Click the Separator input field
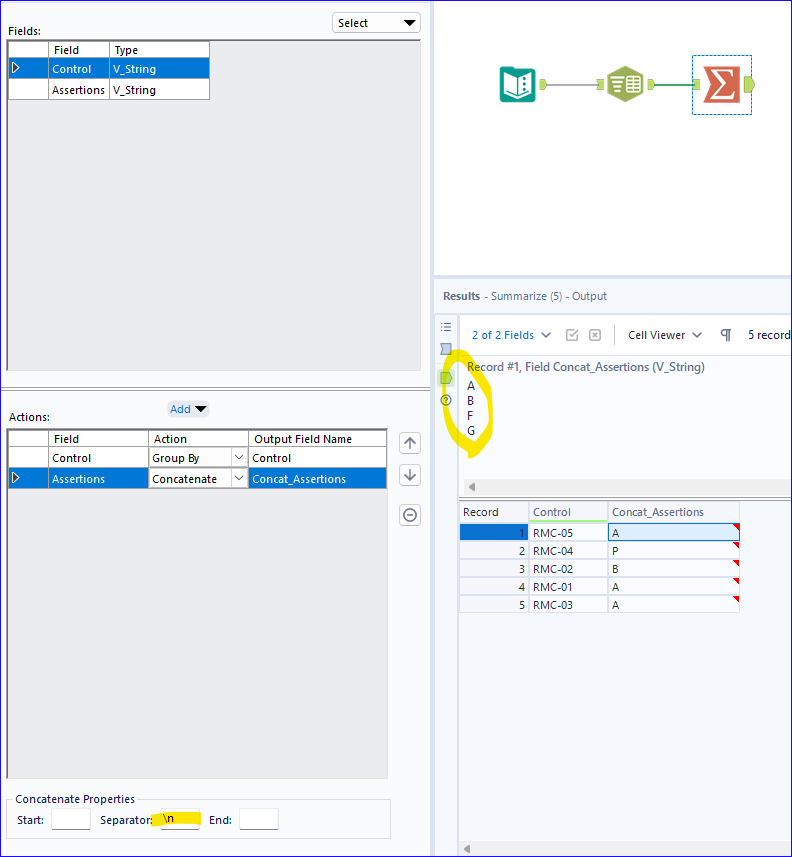This screenshot has height=857, width=792. [x=180, y=819]
